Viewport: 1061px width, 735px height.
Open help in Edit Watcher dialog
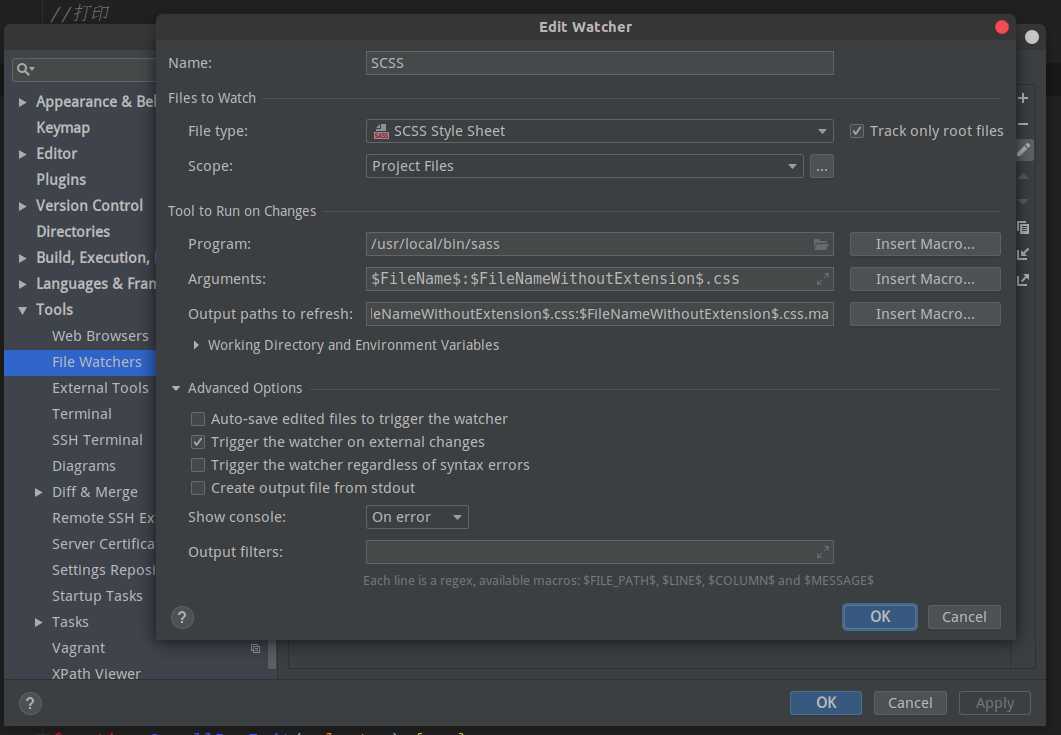(x=181, y=616)
